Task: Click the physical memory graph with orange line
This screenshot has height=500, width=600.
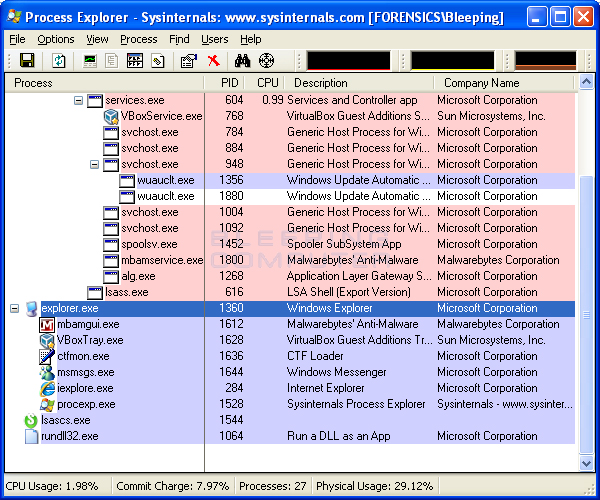Action: (x=545, y=60)
